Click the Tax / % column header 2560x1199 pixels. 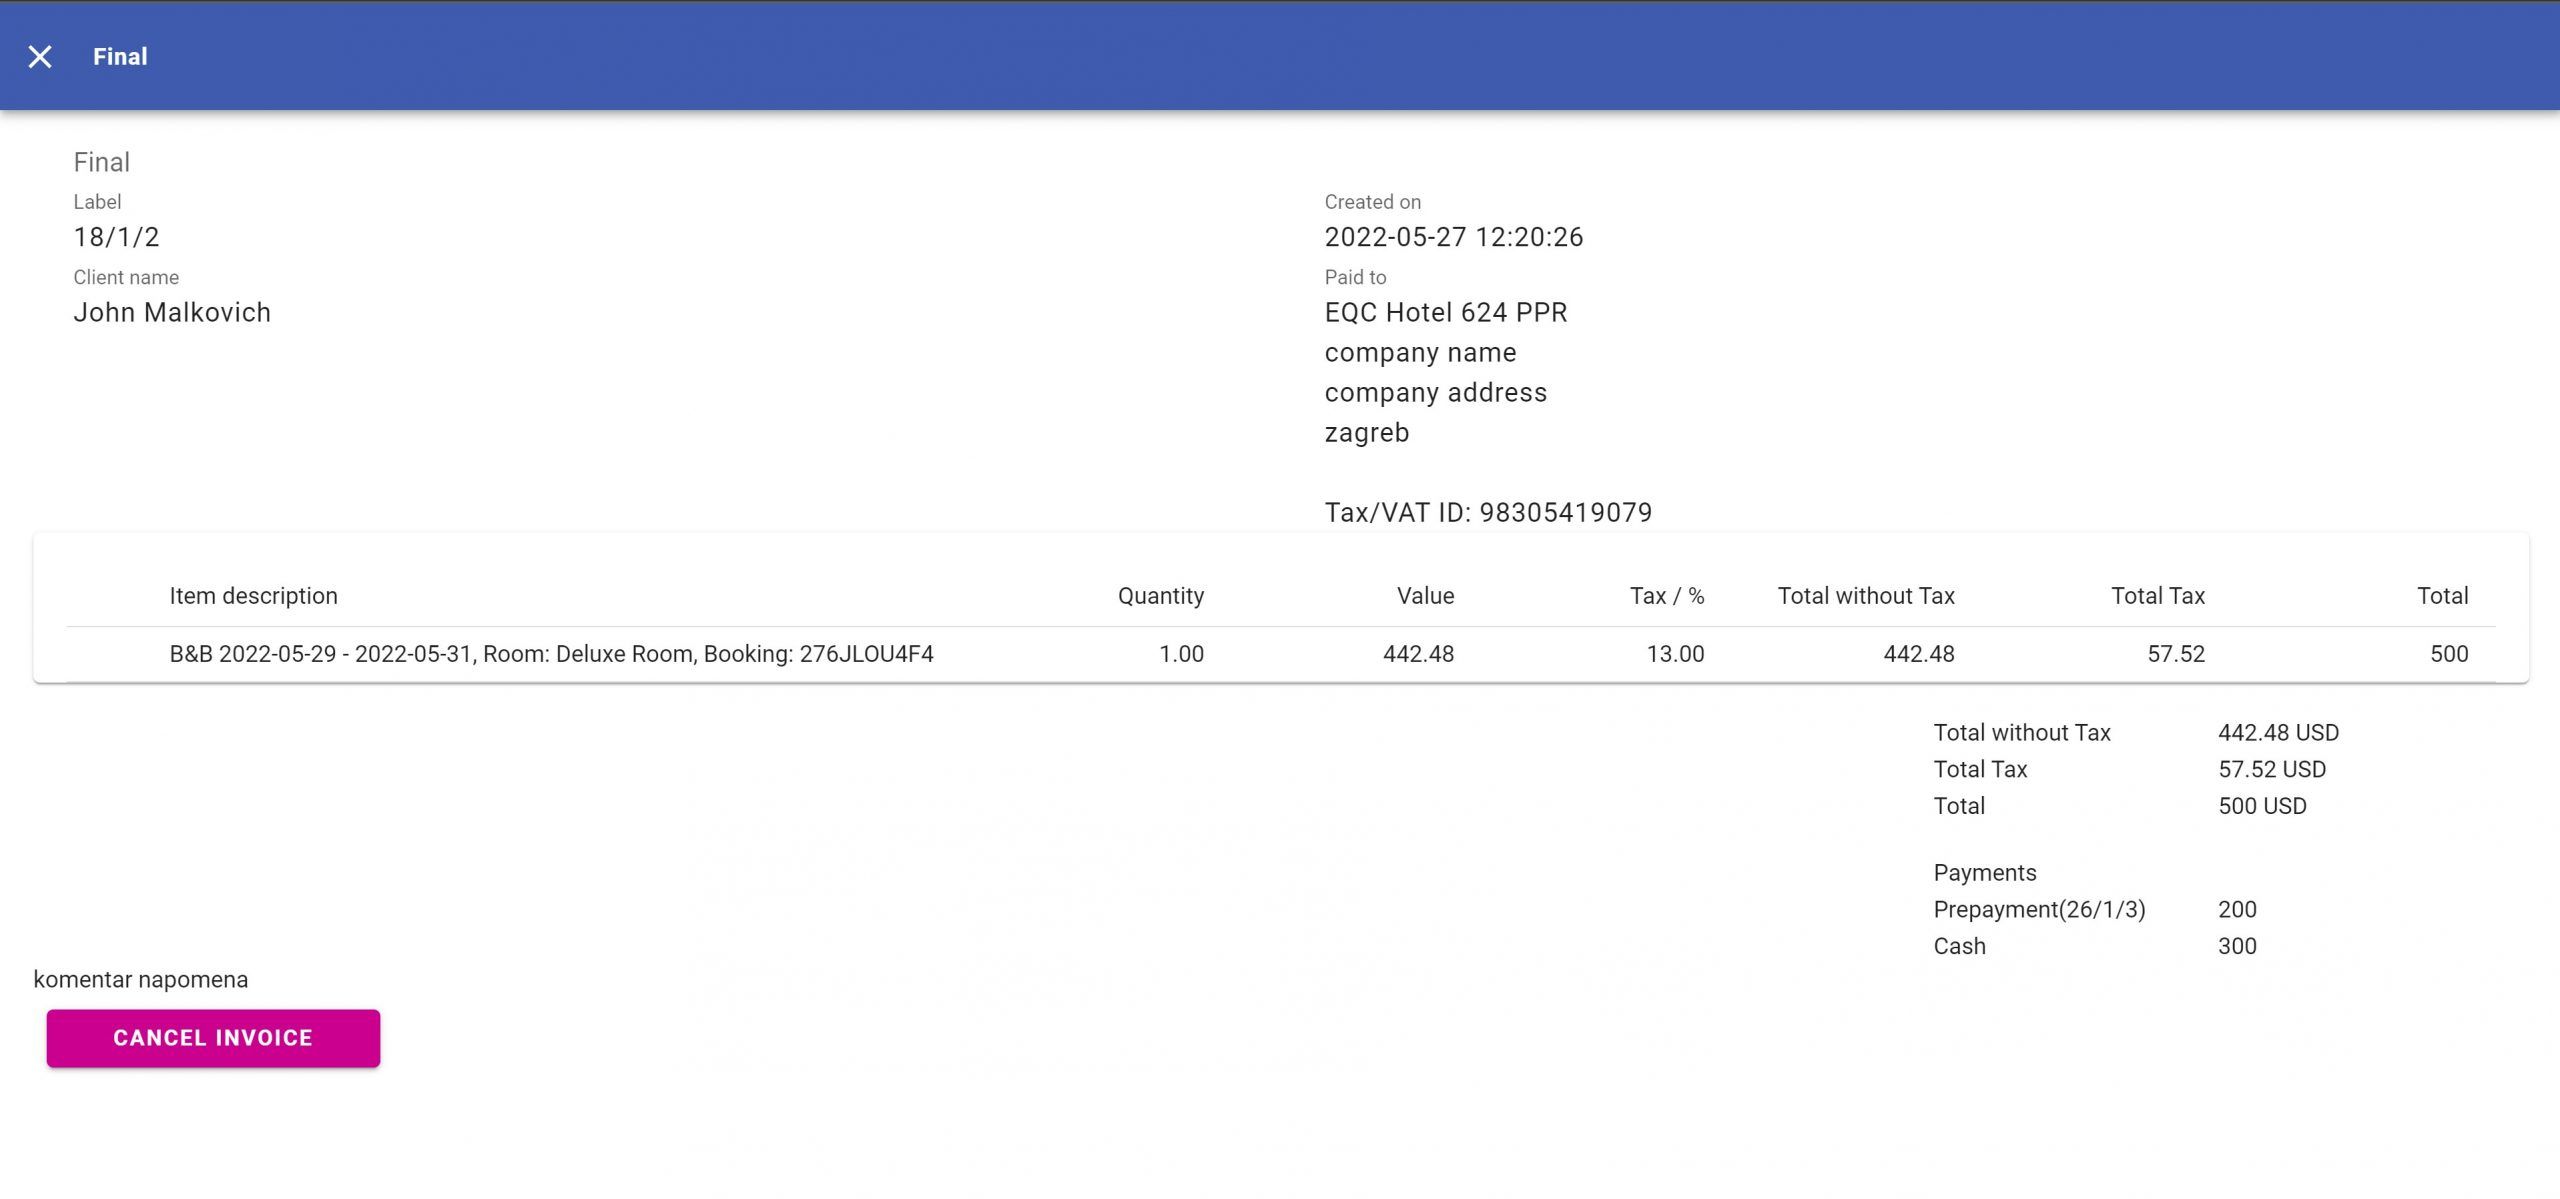[1665, 595]
